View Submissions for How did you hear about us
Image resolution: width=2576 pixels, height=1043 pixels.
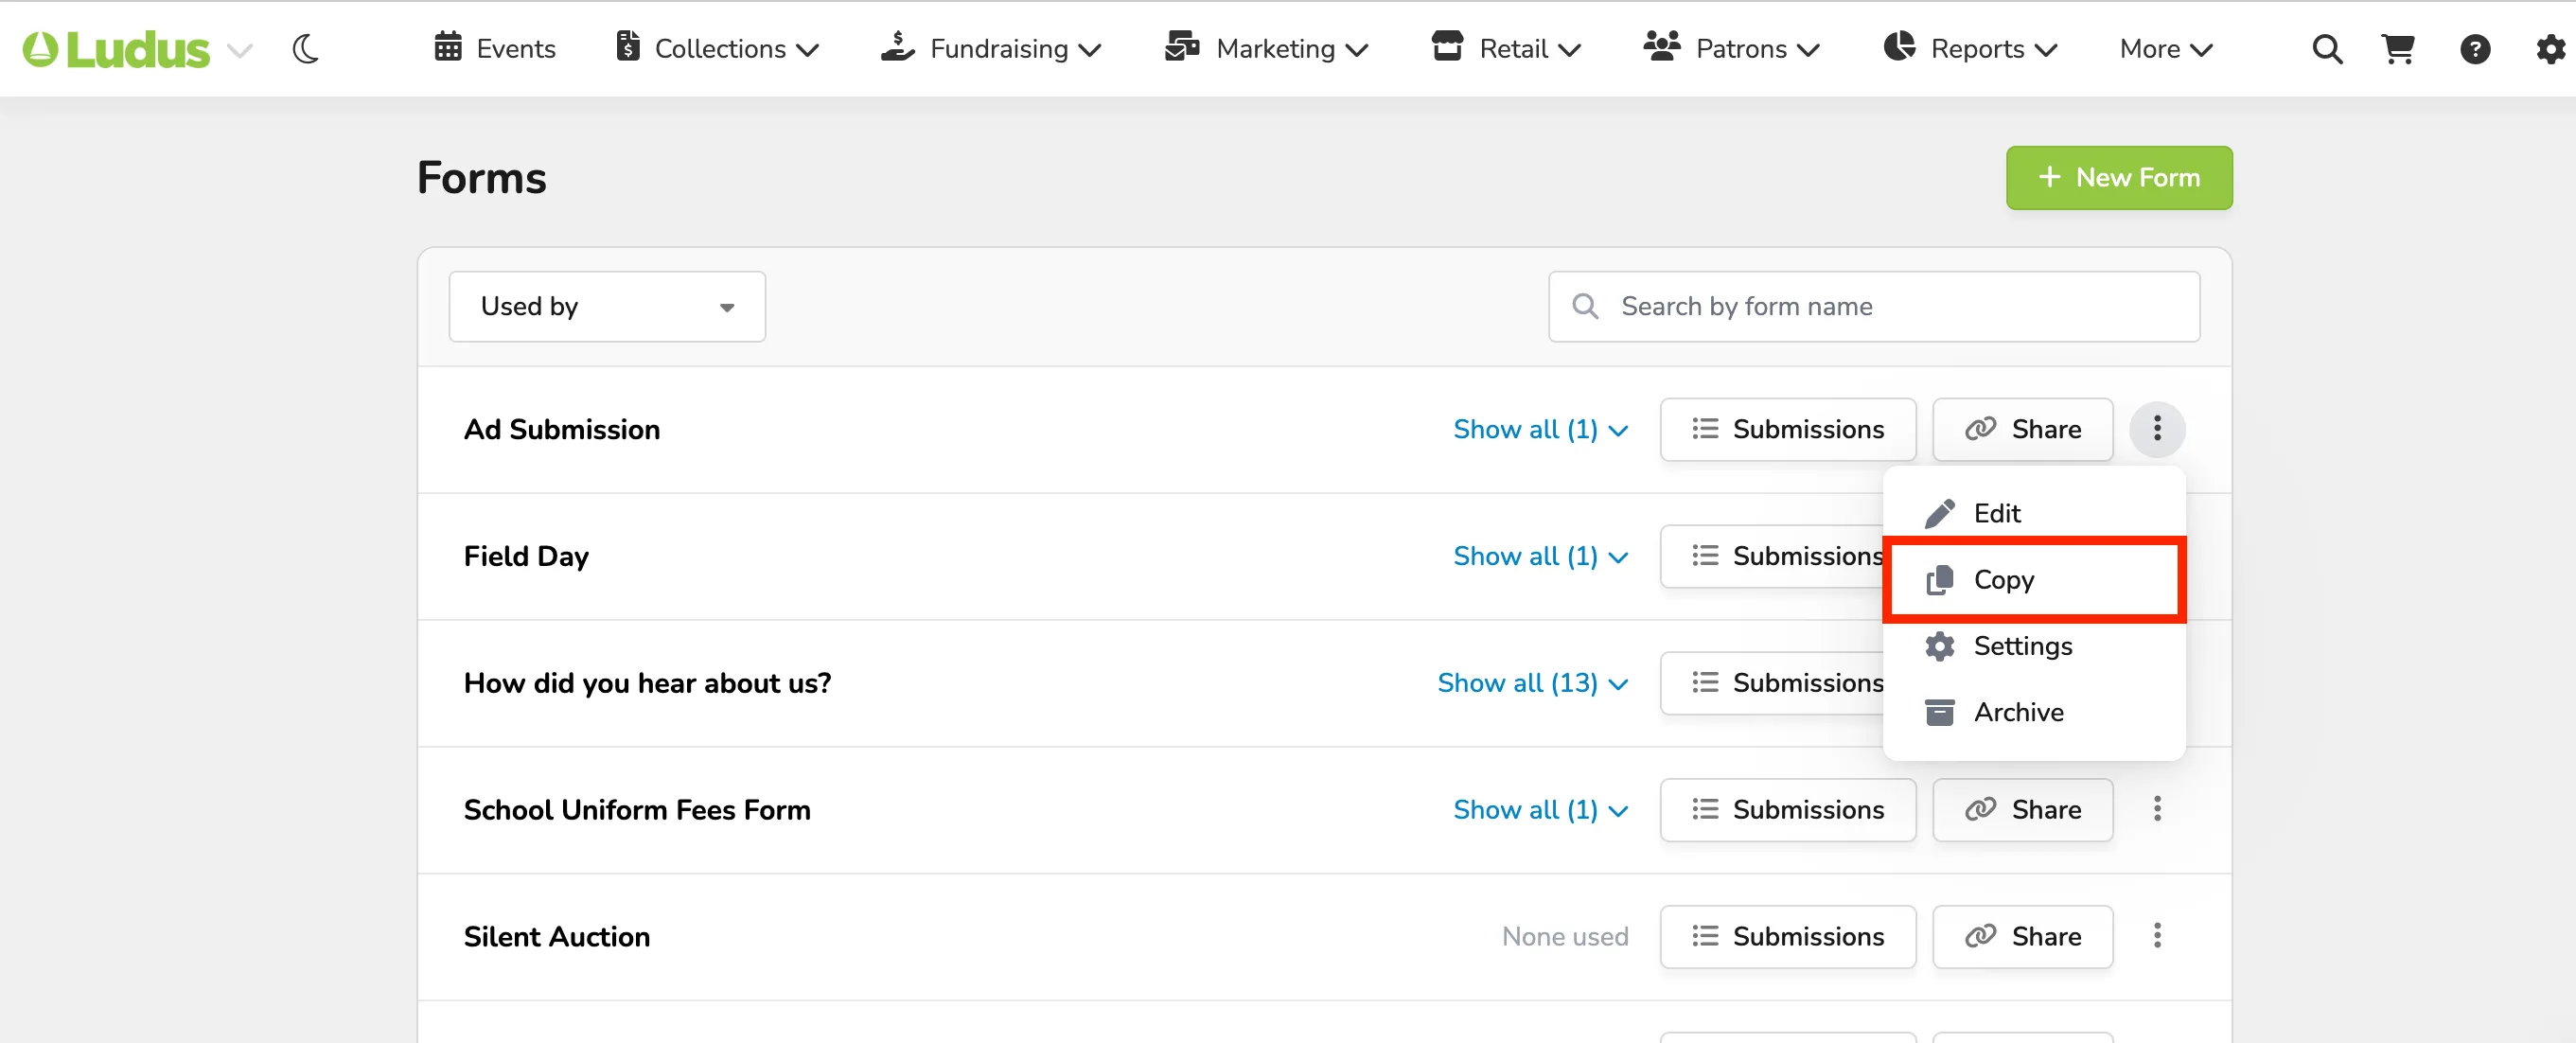point(1772,683)
